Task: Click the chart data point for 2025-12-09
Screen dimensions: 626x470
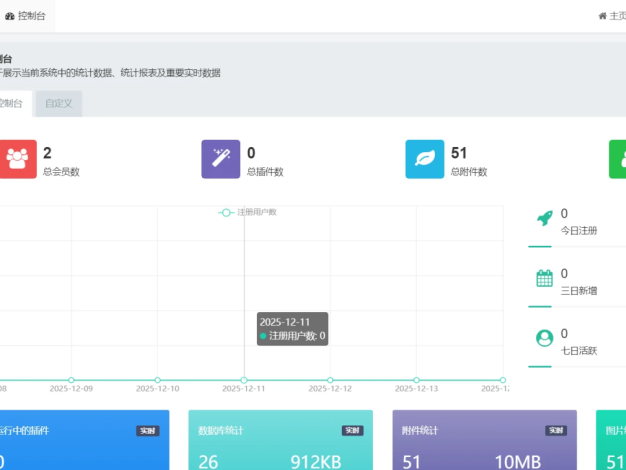Action: point(71,380)
